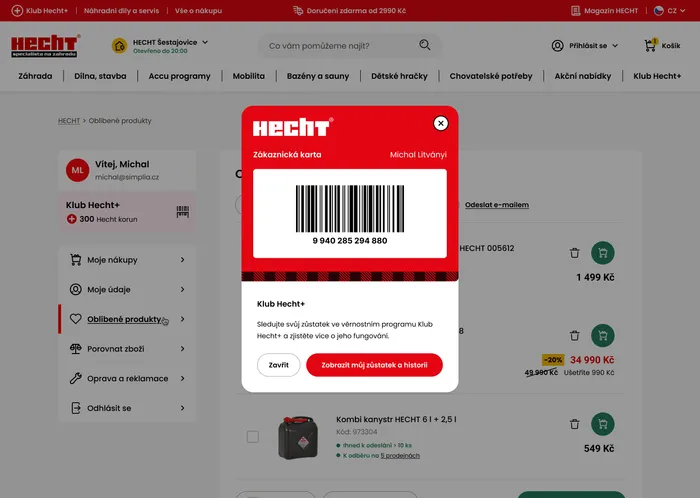700x498 pixels.
Task: Click the ML avatar circle
Action: [78, 170]
